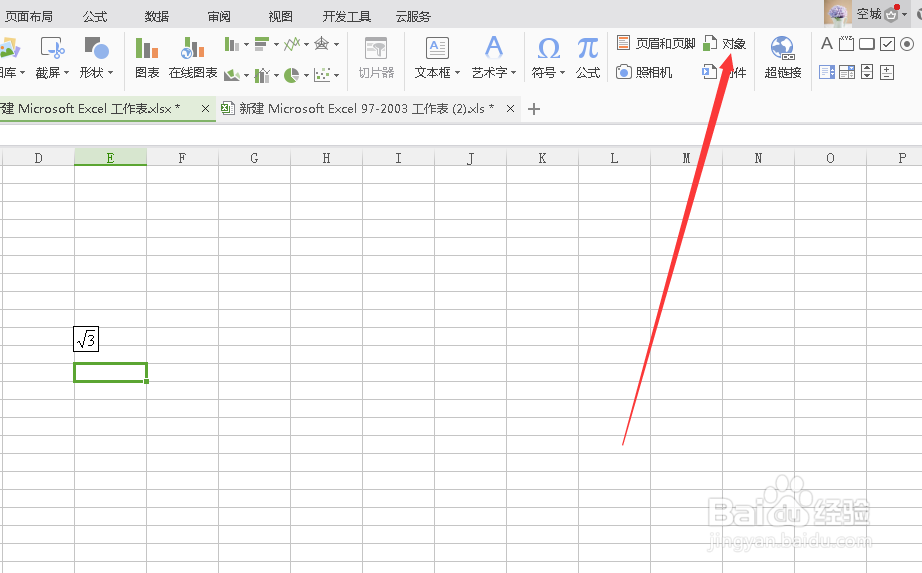Select the √3 equation object on the sheet
The image size is (922, 573).
86,339
